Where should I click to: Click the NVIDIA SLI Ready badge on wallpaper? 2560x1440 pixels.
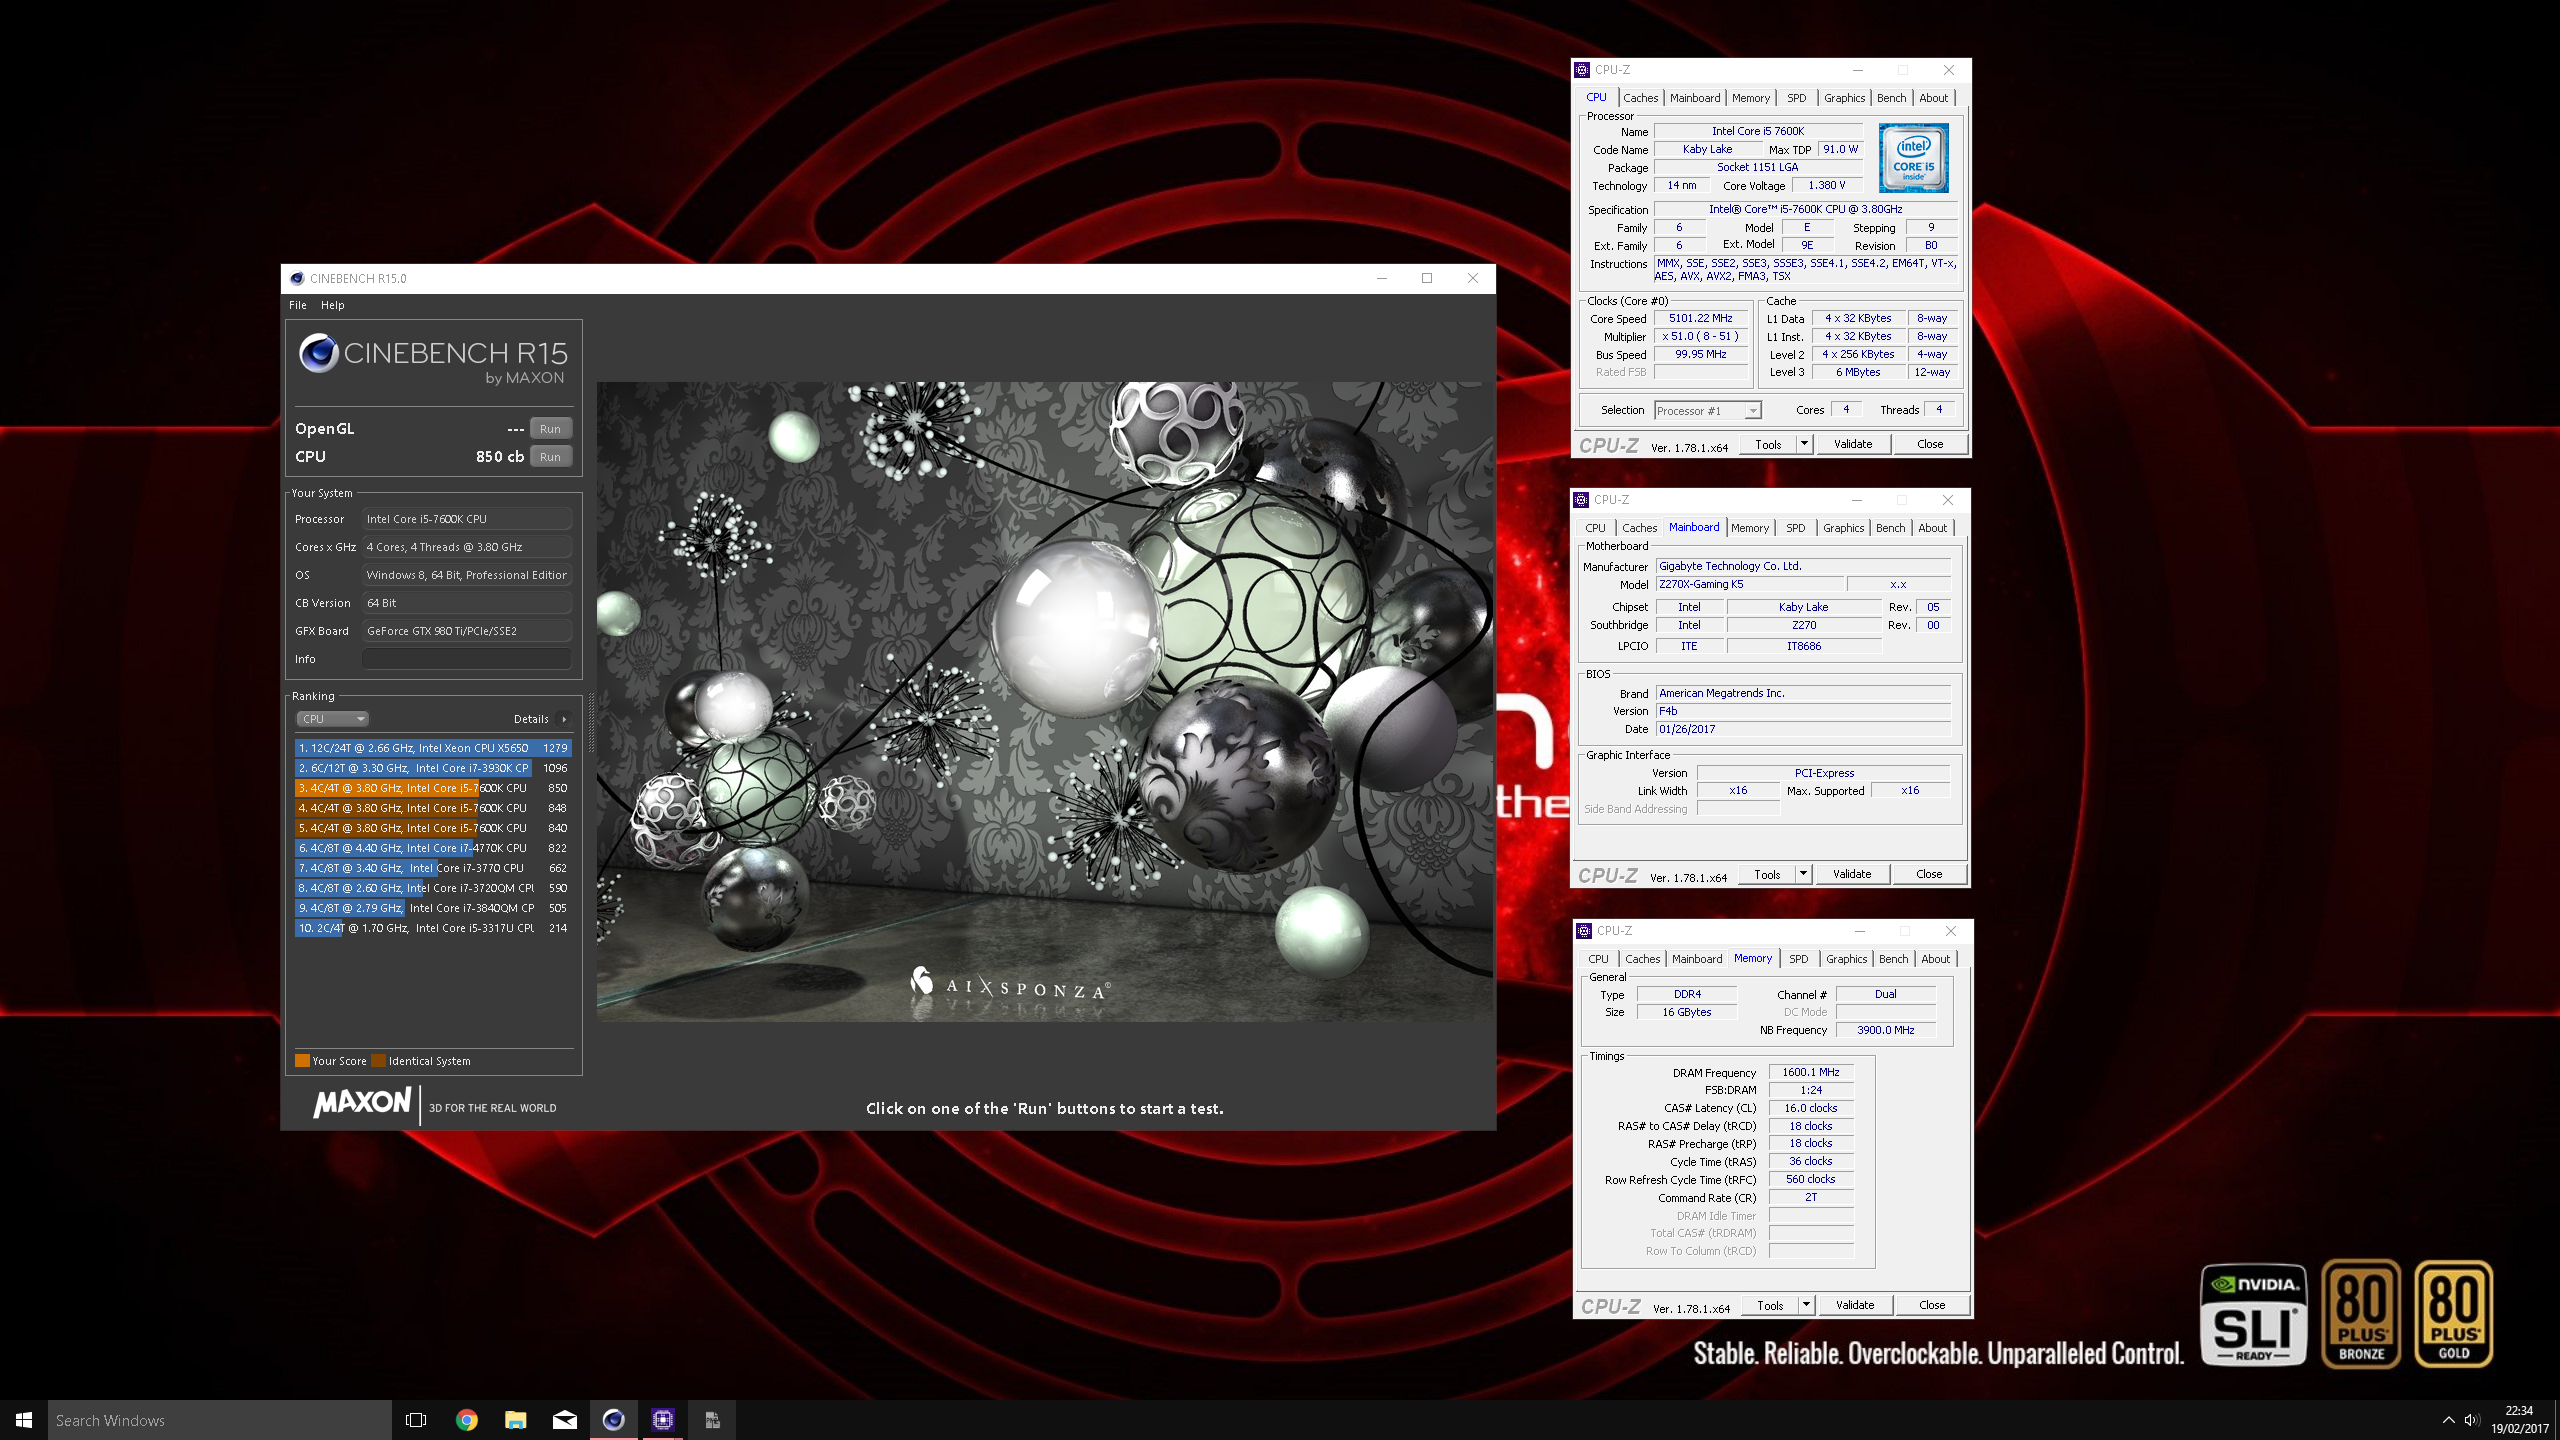(x=2254, y=1314)
